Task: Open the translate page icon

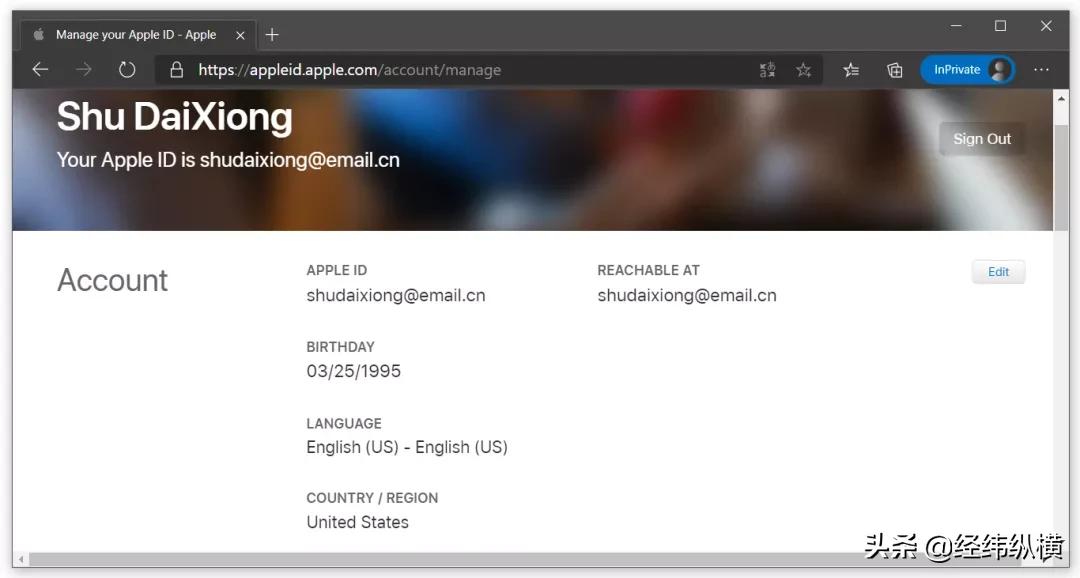Action: click(x=767, y=69)
